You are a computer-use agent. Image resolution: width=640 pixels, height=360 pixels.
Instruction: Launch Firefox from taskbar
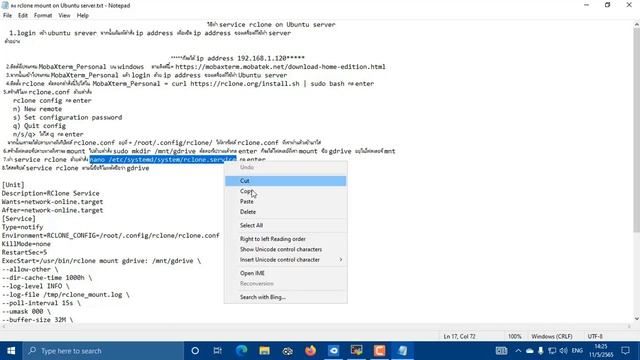point(311,351)
